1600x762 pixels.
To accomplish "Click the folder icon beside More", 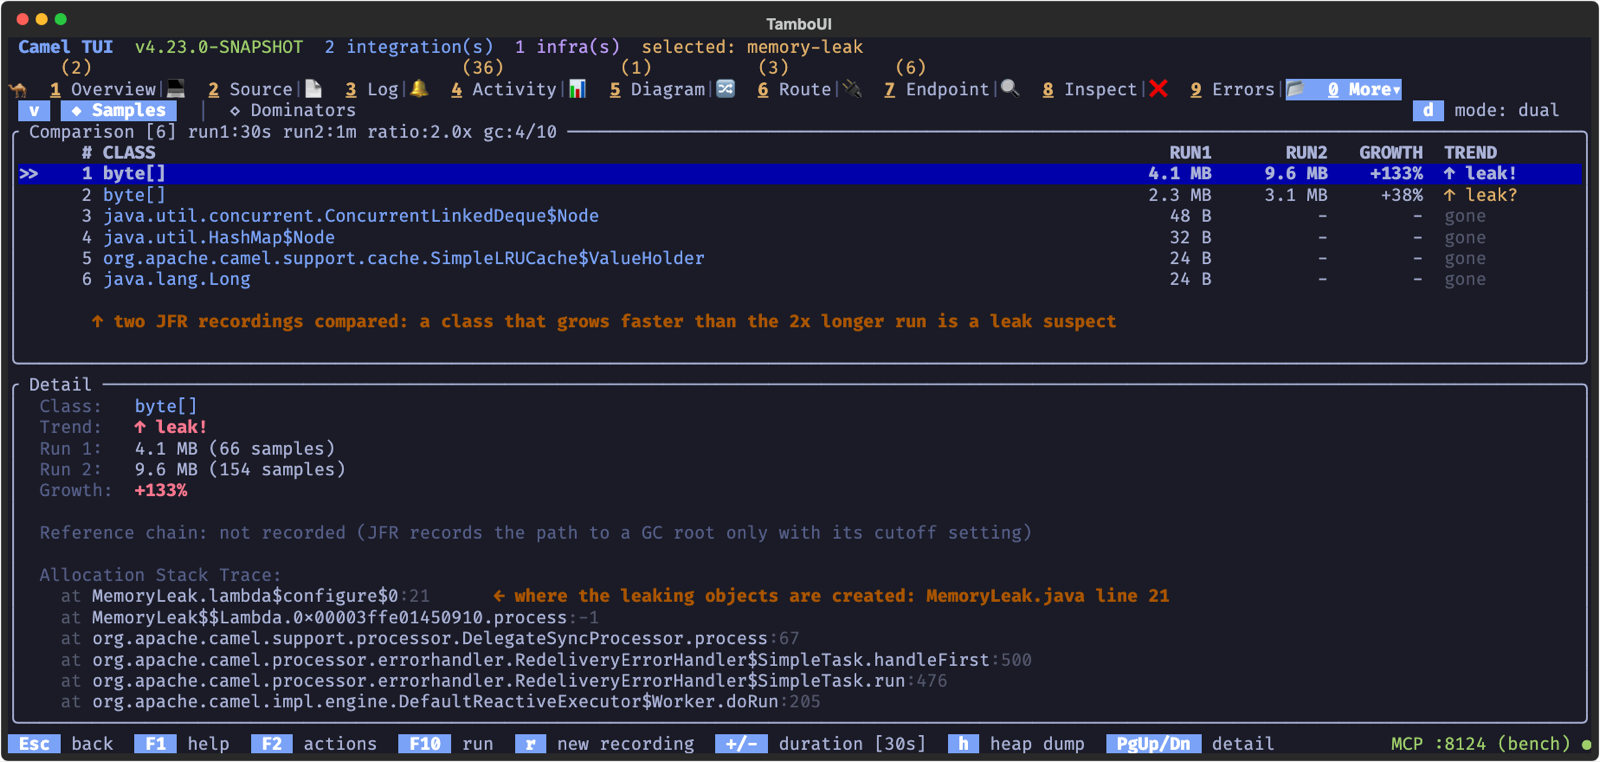I will [x=1296, y=89].
